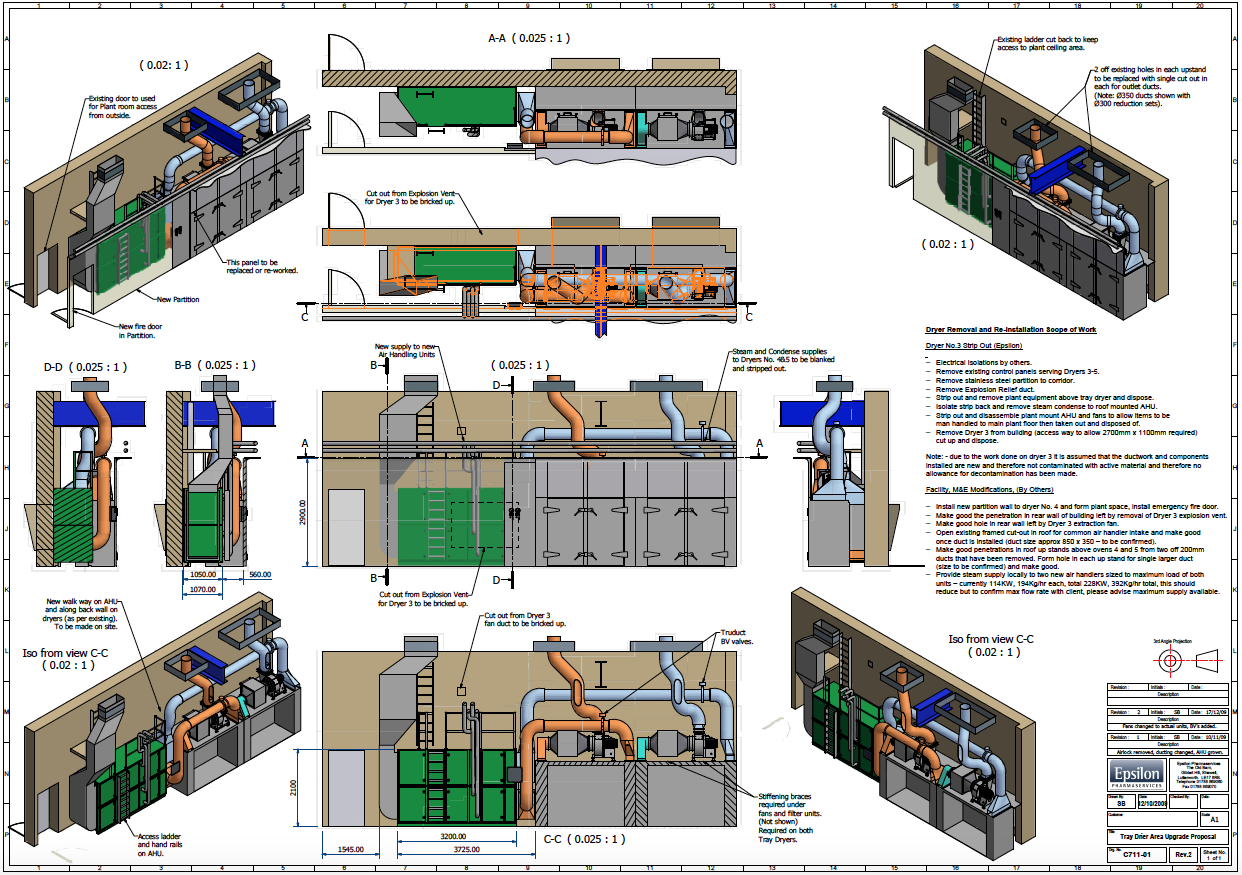Select the "New Partition" callout
This screenshot has width=1242, height=875.
pos(178,299)
